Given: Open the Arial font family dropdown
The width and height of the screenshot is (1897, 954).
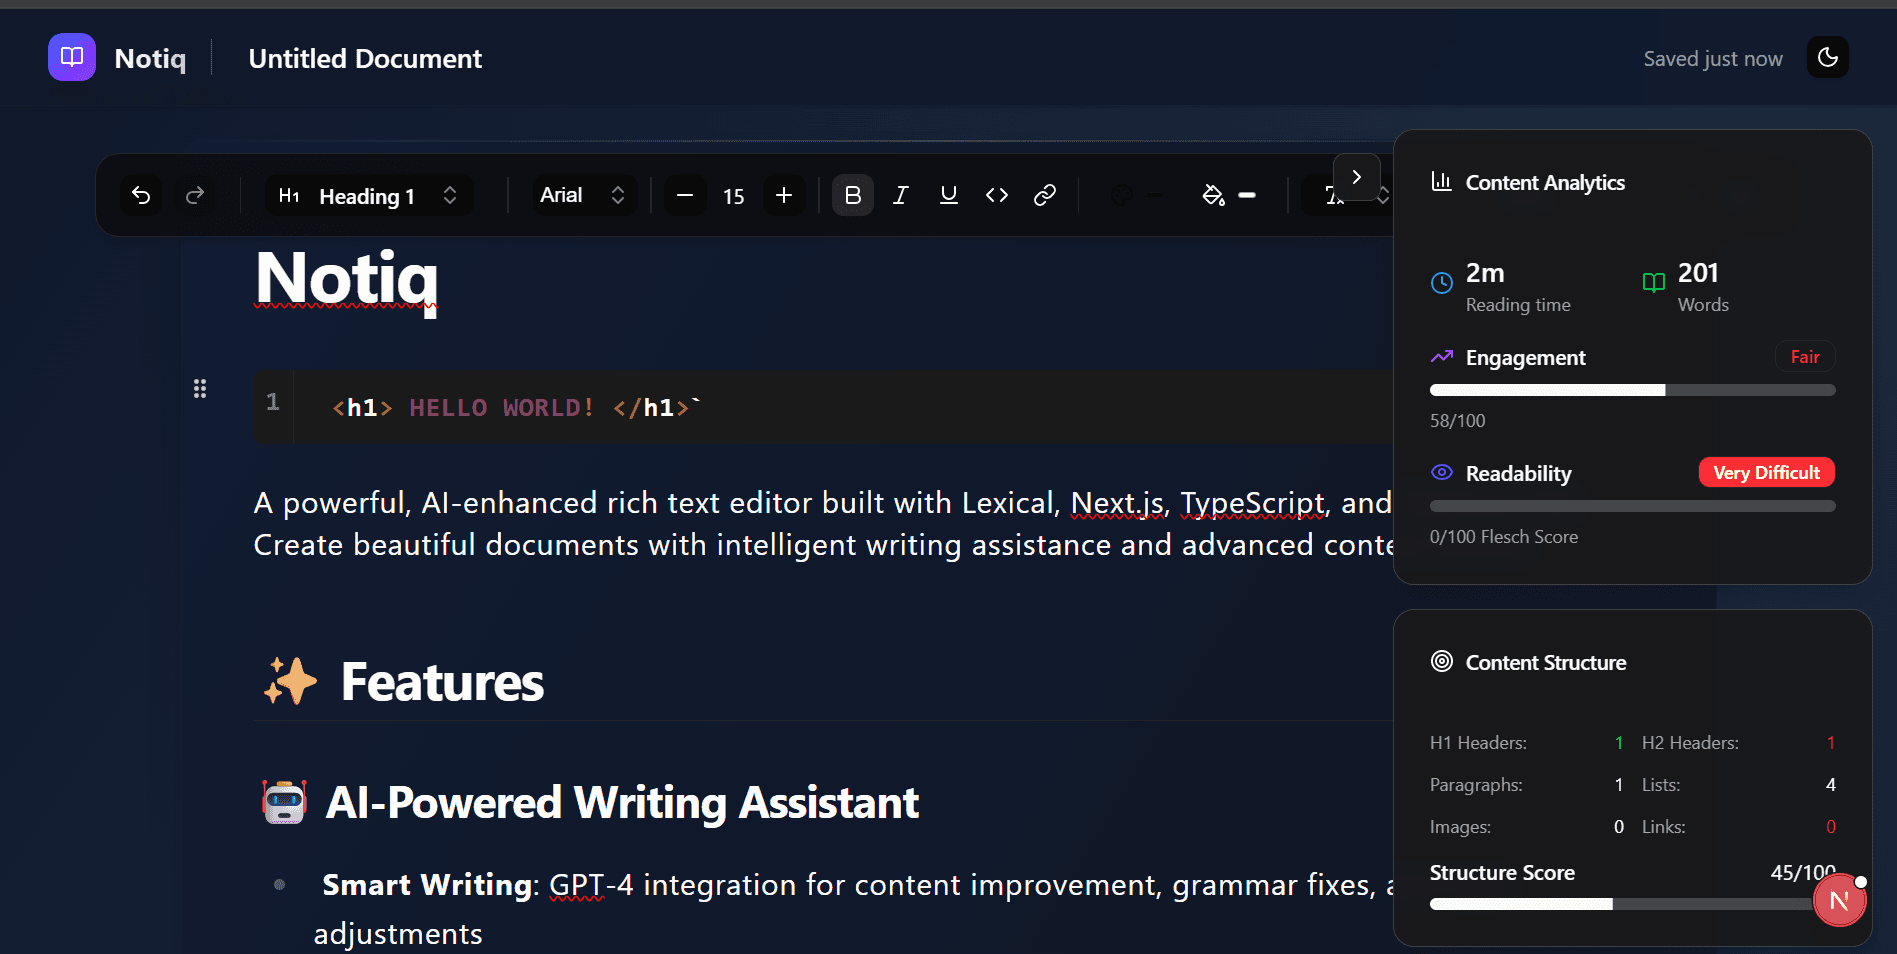Looking at the screenshot, I should [582, 196].
